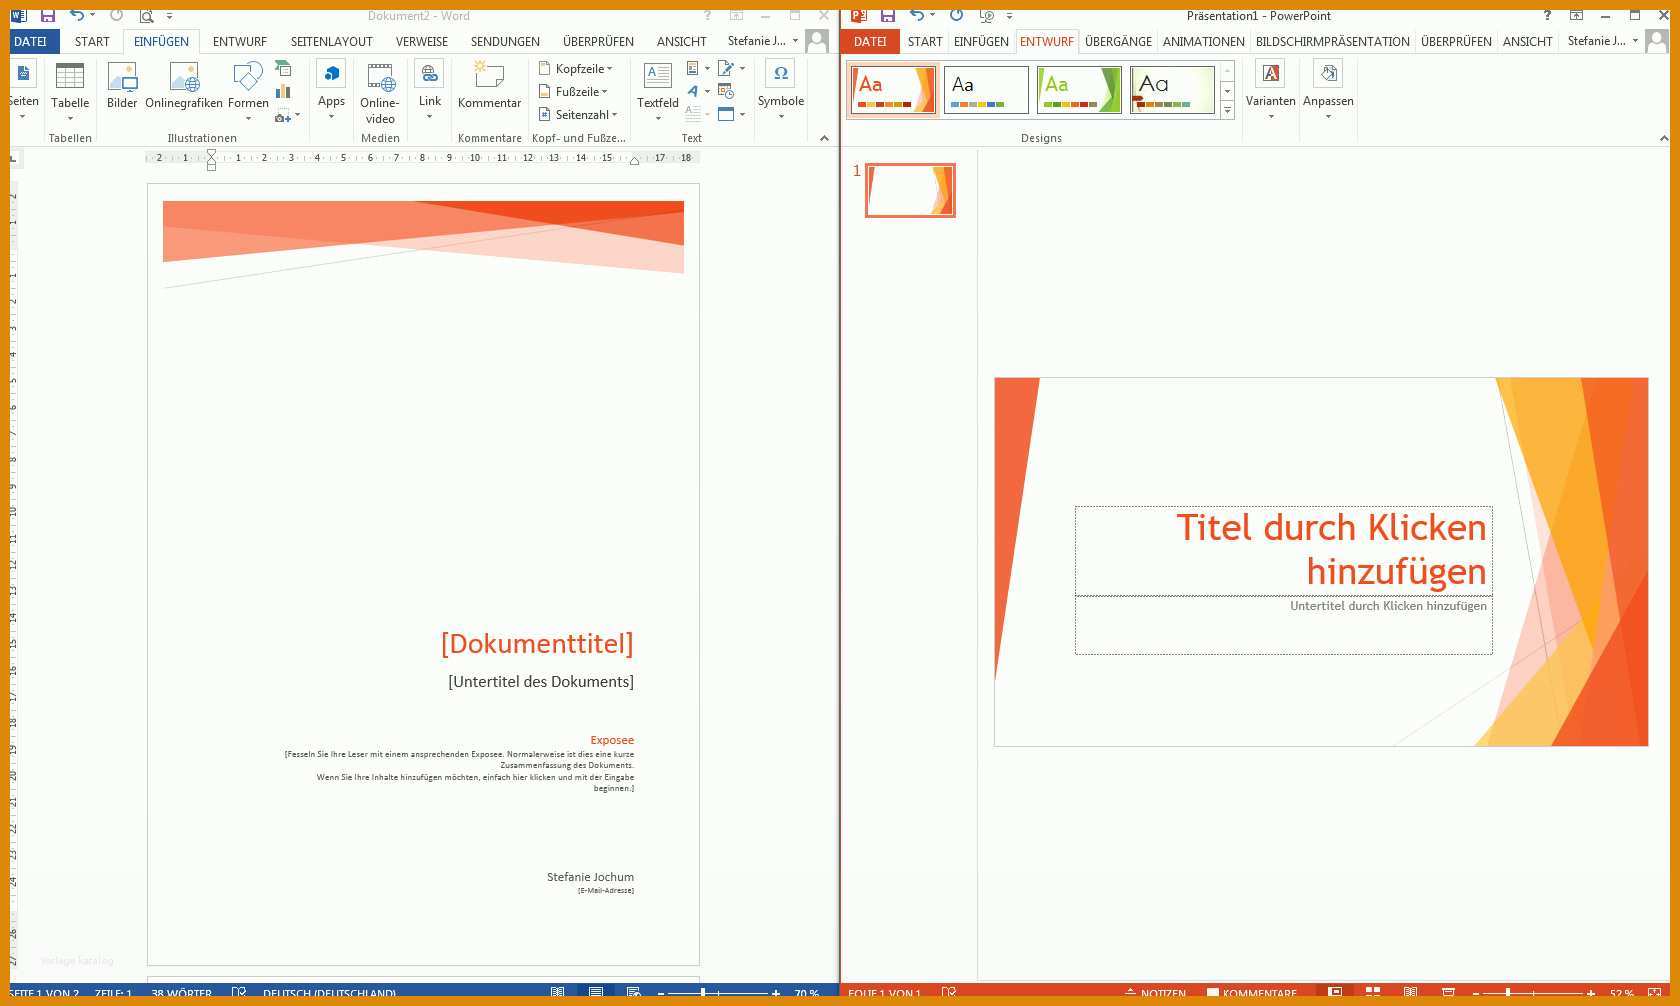Image resolution: width=1680 pixels, height=1006 pixels.
Task: Click the '38 WÖRTER' word count in Word
Action: tap(181, 993)
